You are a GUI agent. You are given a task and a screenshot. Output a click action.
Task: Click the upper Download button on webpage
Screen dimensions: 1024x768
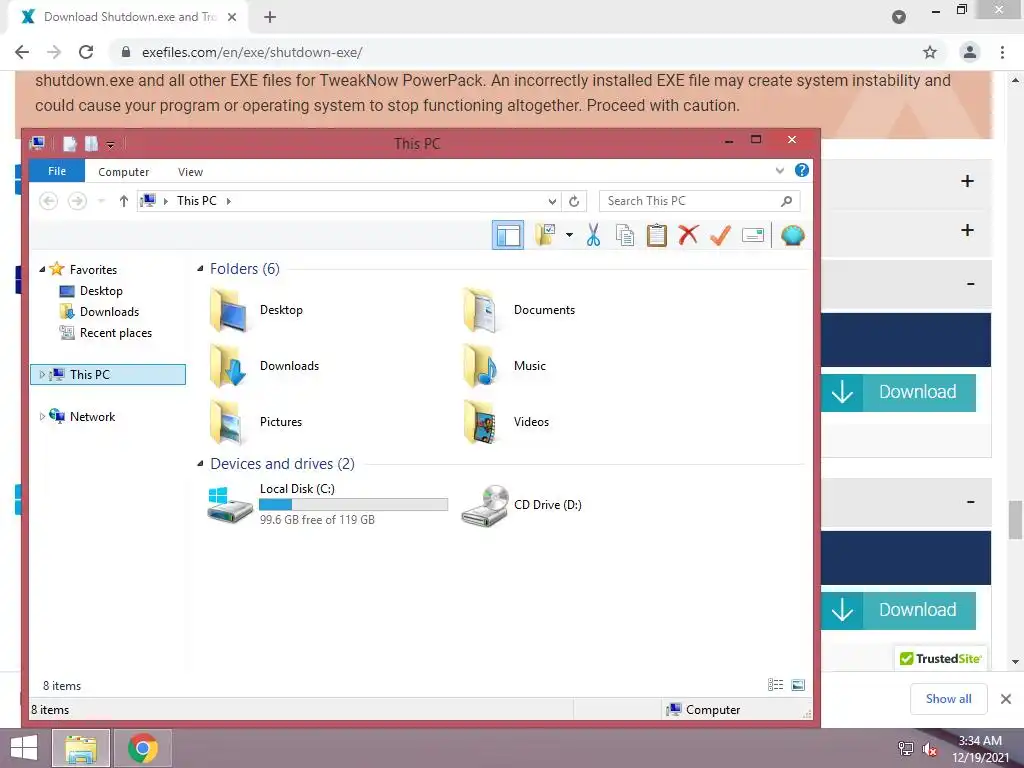coord(899,392)
